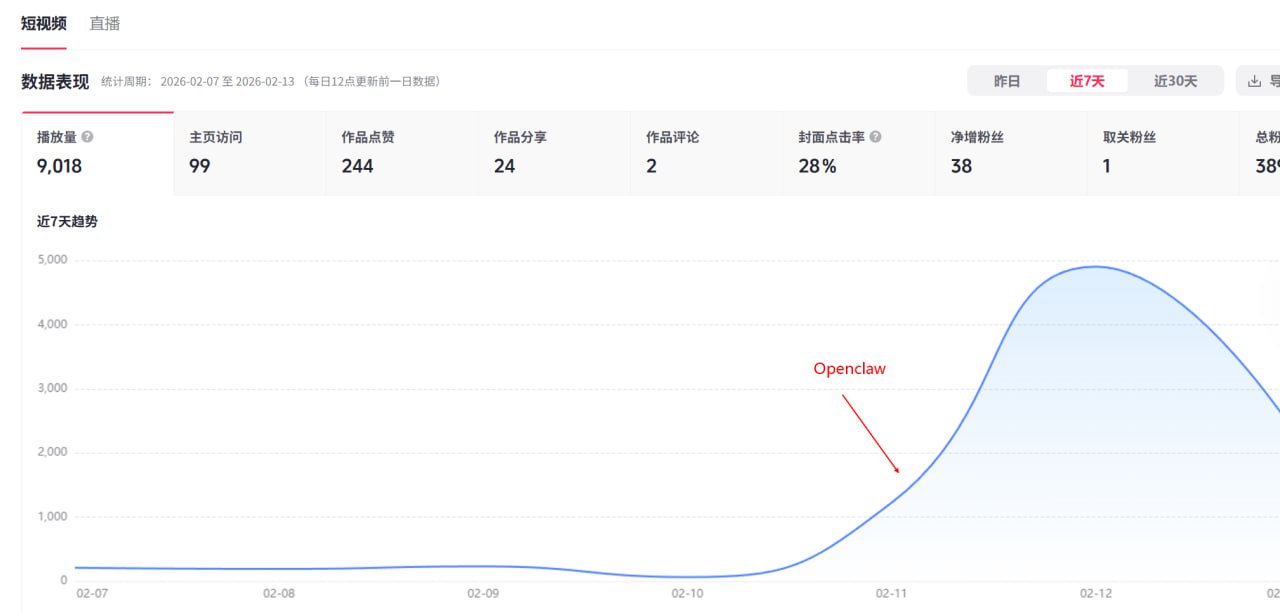Viewport: 1280px width, 613px height.
Task: Select the 昨日 time range
Action: pos(1007,82)
